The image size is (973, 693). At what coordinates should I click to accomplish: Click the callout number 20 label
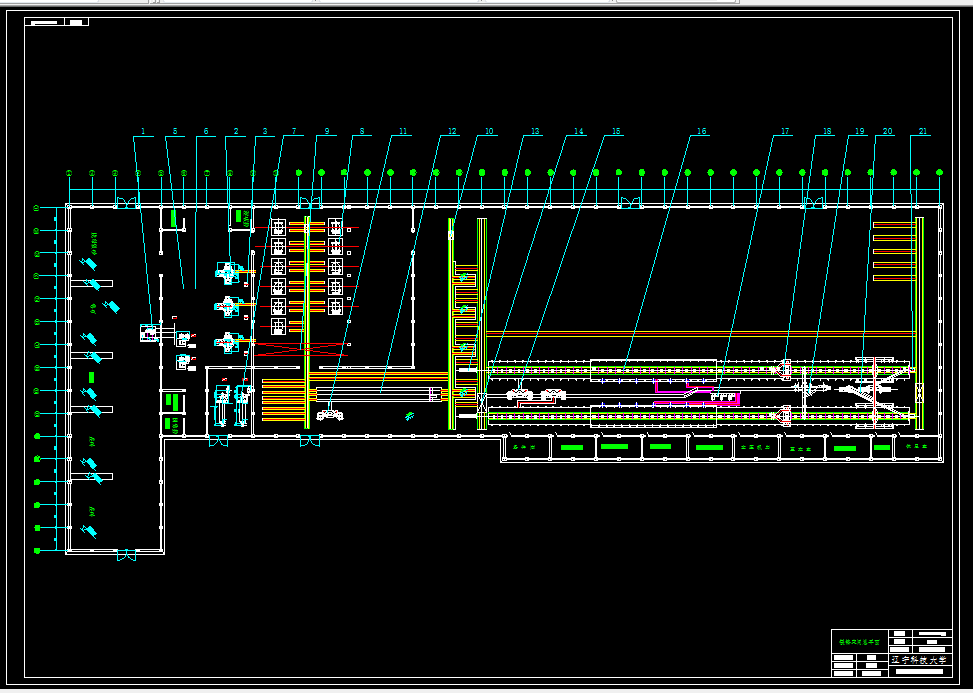887,132
